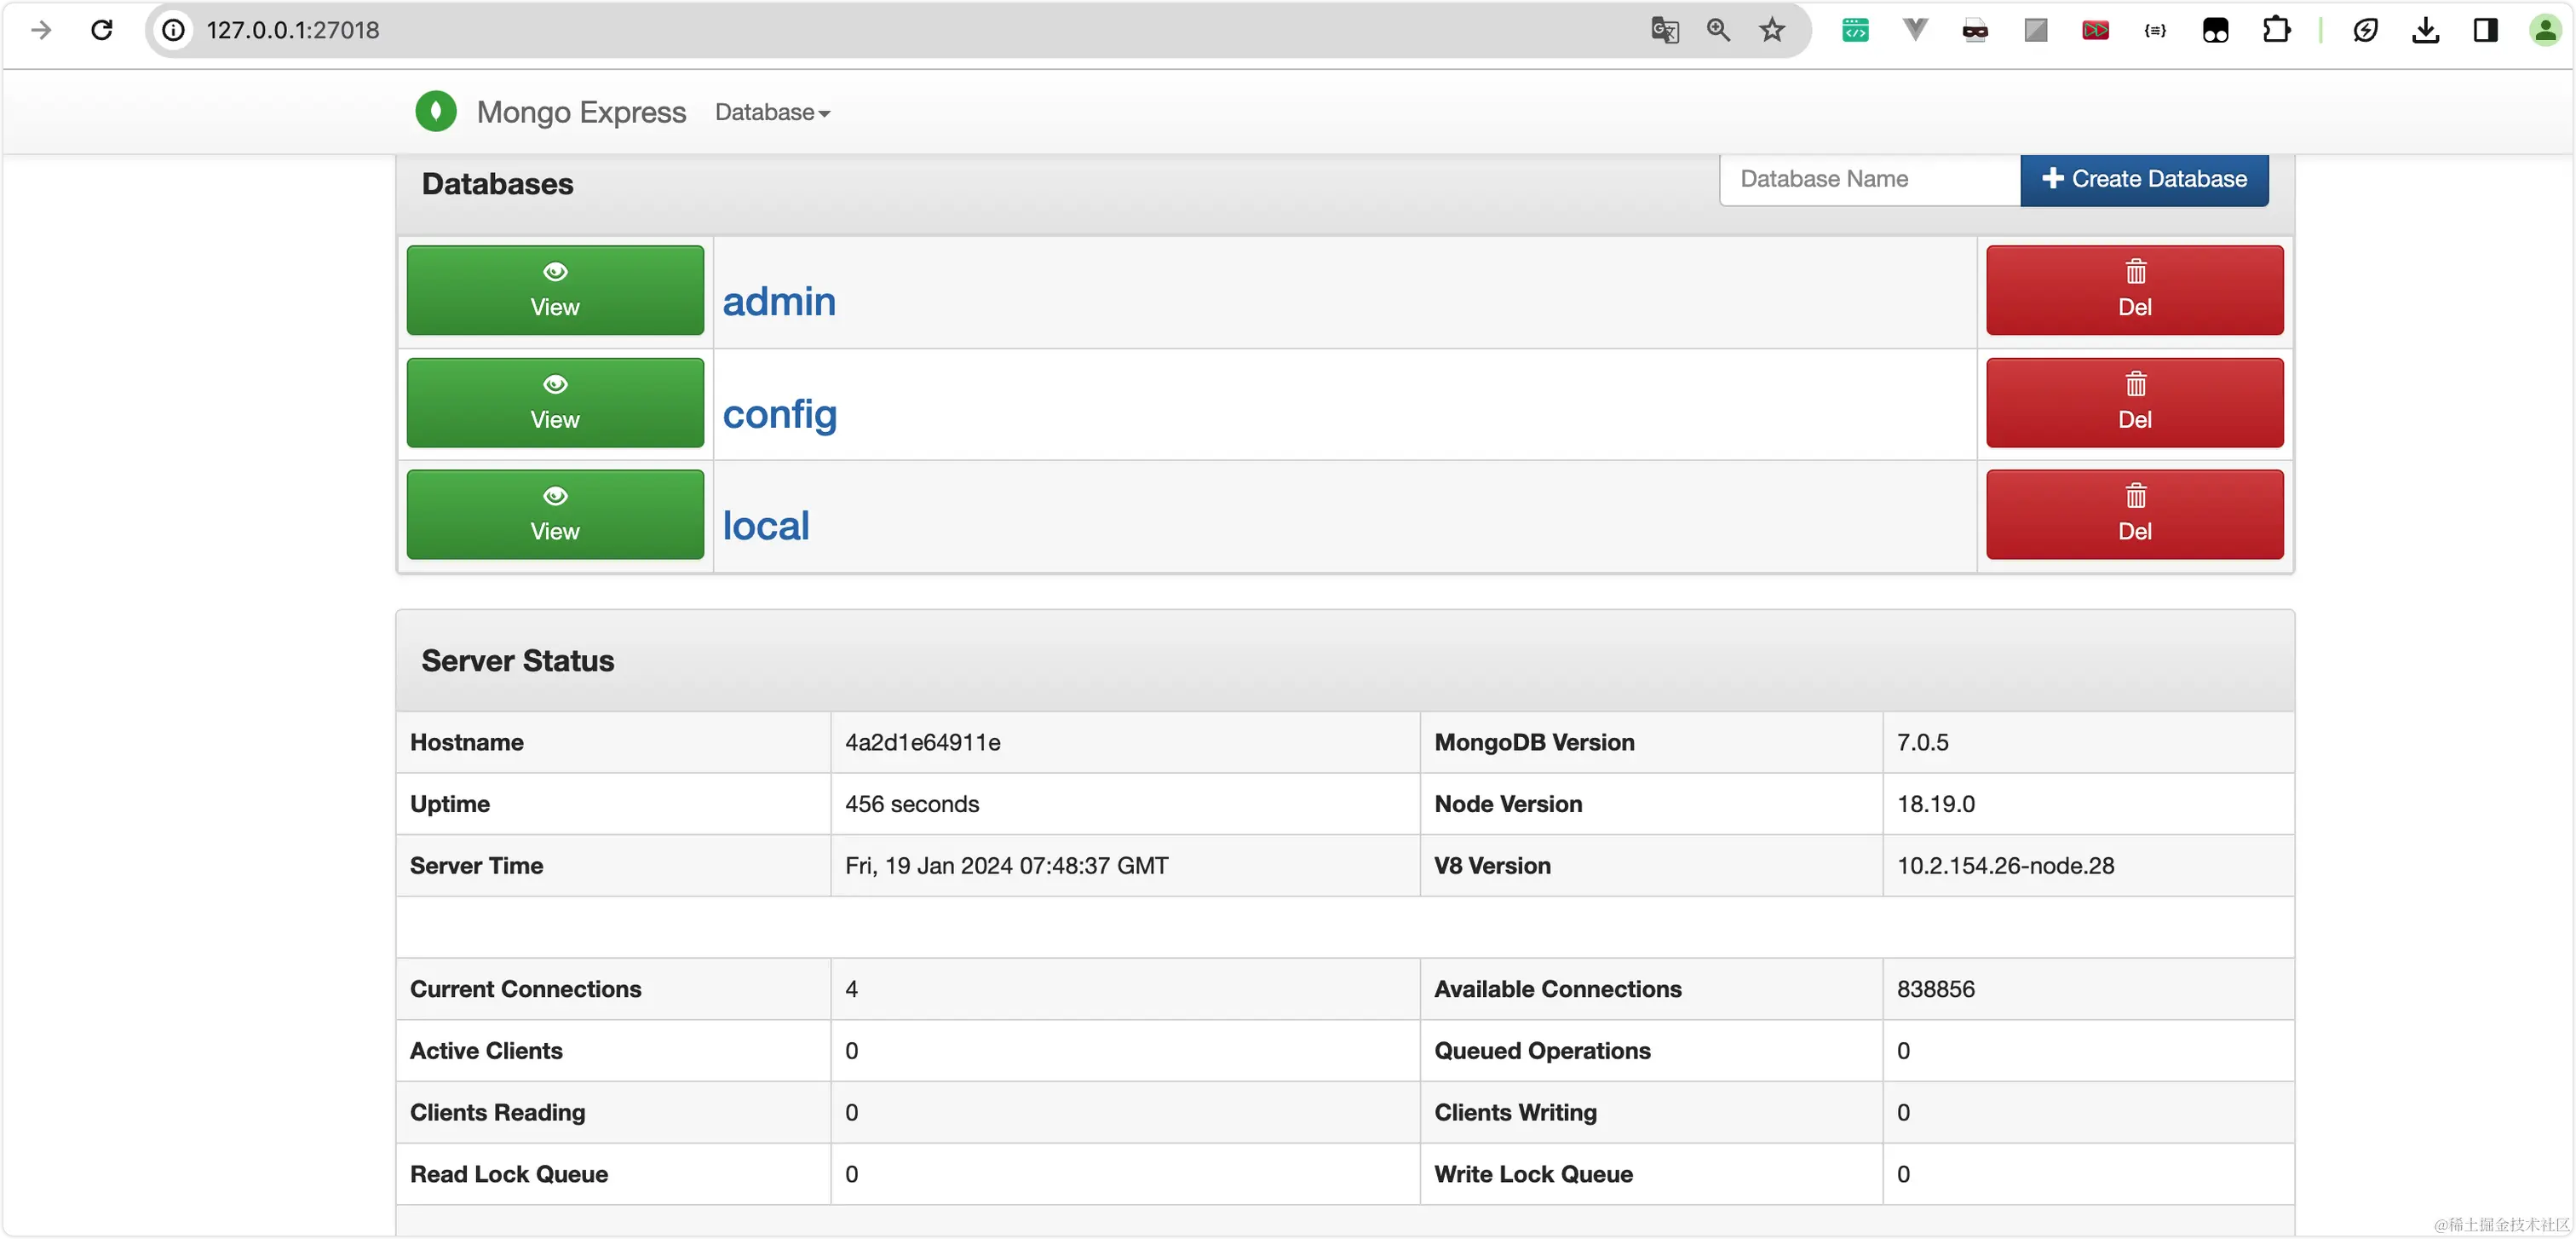Open the browser downloads icon
This screenshot has height=1239, width=2576.
(x=2425, y=30)
